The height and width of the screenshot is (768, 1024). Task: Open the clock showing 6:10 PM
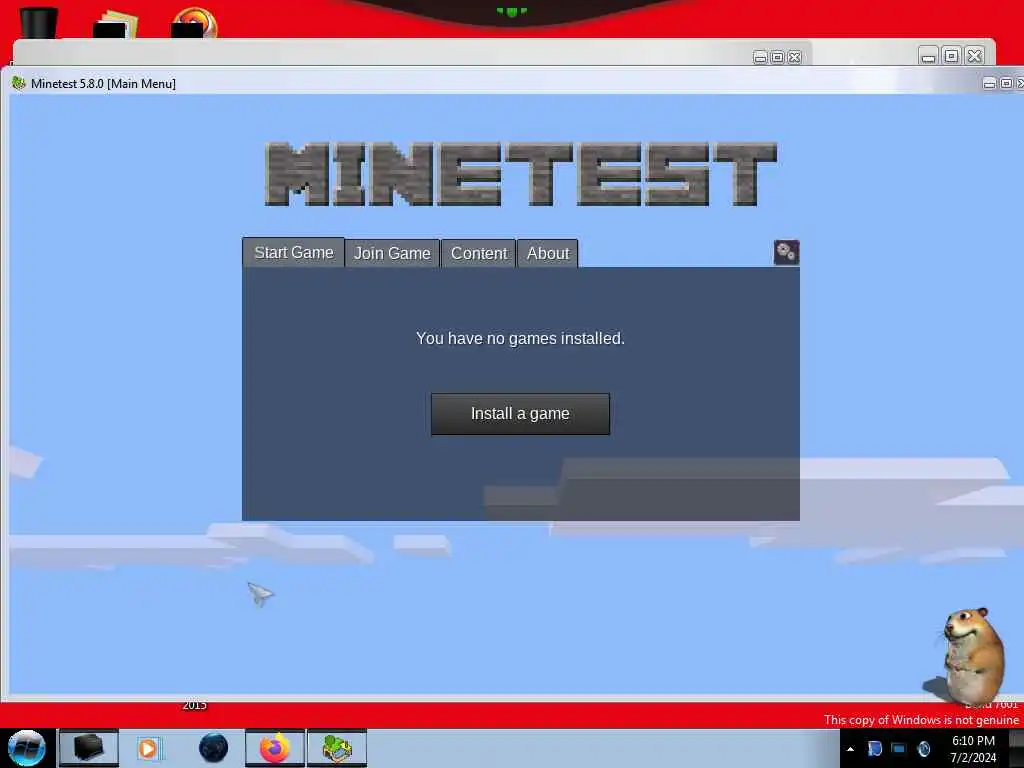973,749
